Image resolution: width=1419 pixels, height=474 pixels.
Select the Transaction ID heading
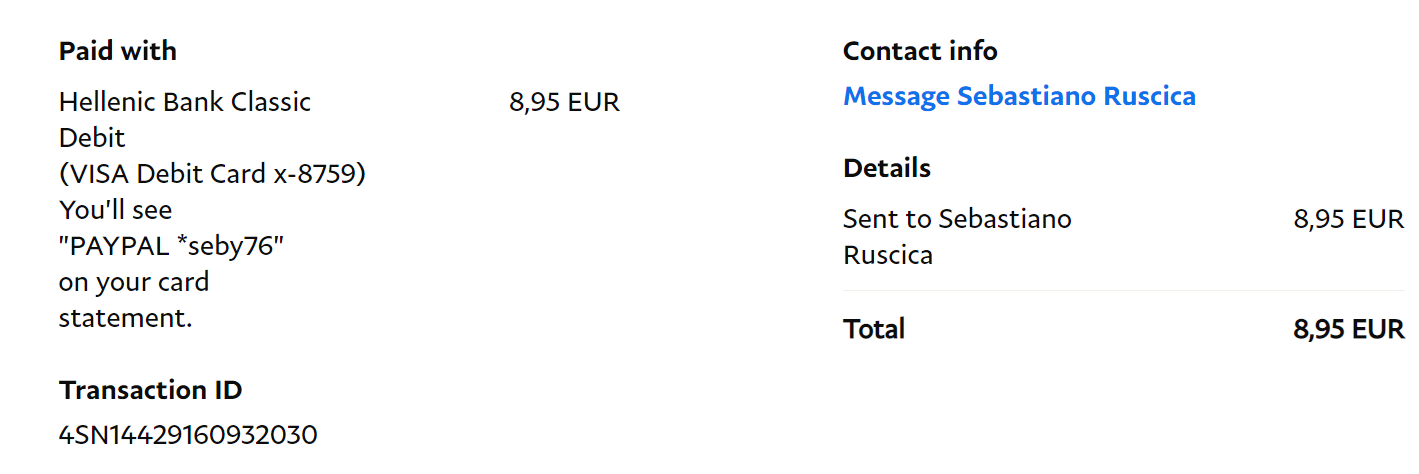tap(150, 390)
